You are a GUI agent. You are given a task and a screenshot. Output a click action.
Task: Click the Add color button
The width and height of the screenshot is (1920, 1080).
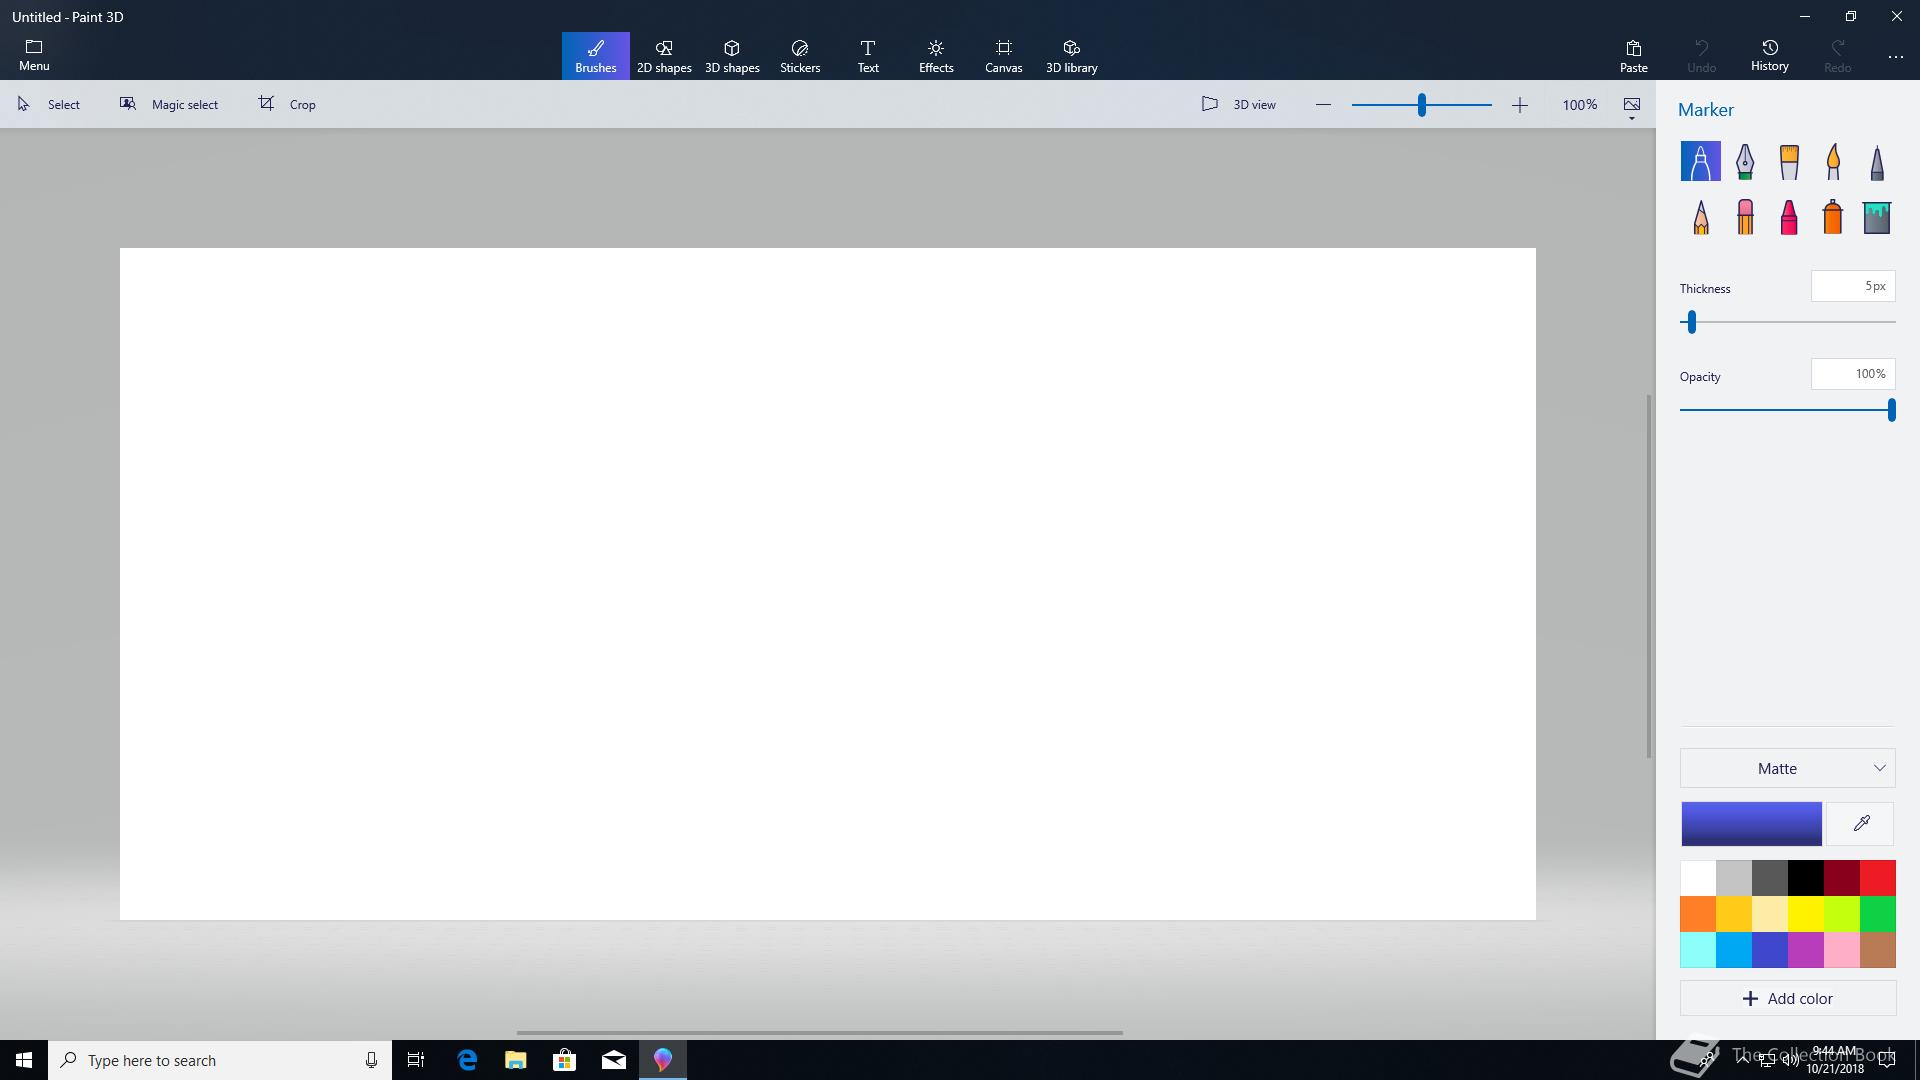coord(1788,998)
